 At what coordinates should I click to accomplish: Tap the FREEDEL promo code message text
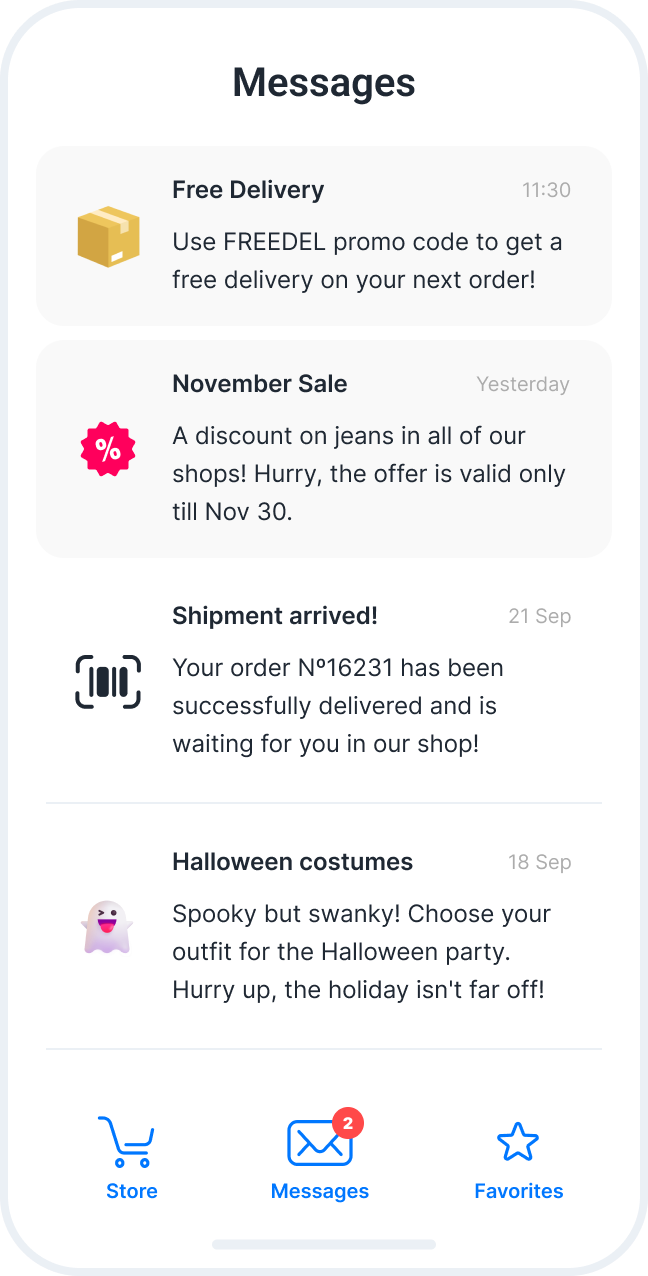pos(367,261)
